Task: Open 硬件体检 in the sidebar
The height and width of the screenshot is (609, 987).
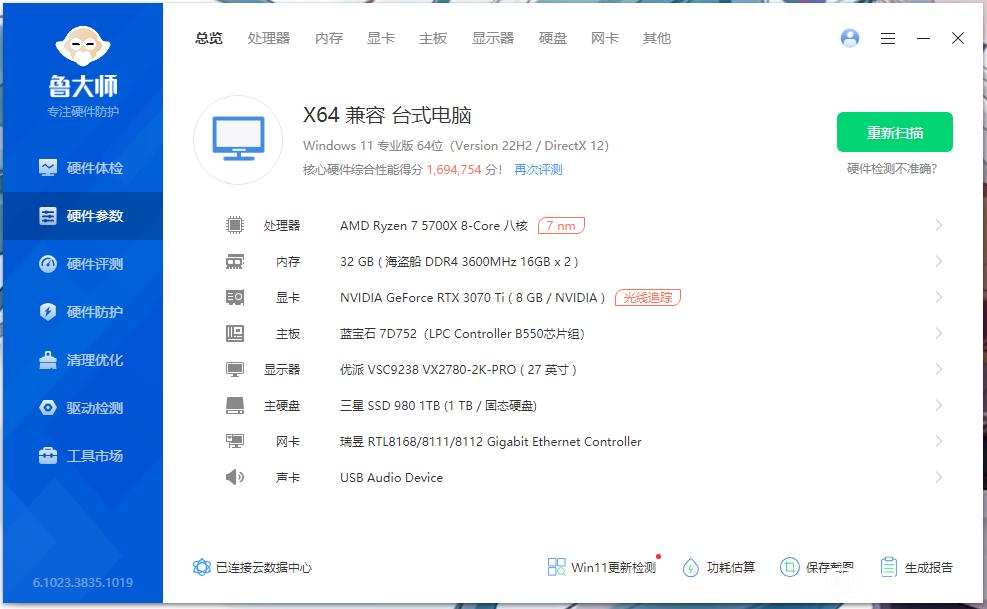Action: pyautogui.click(x=82, y=168)
